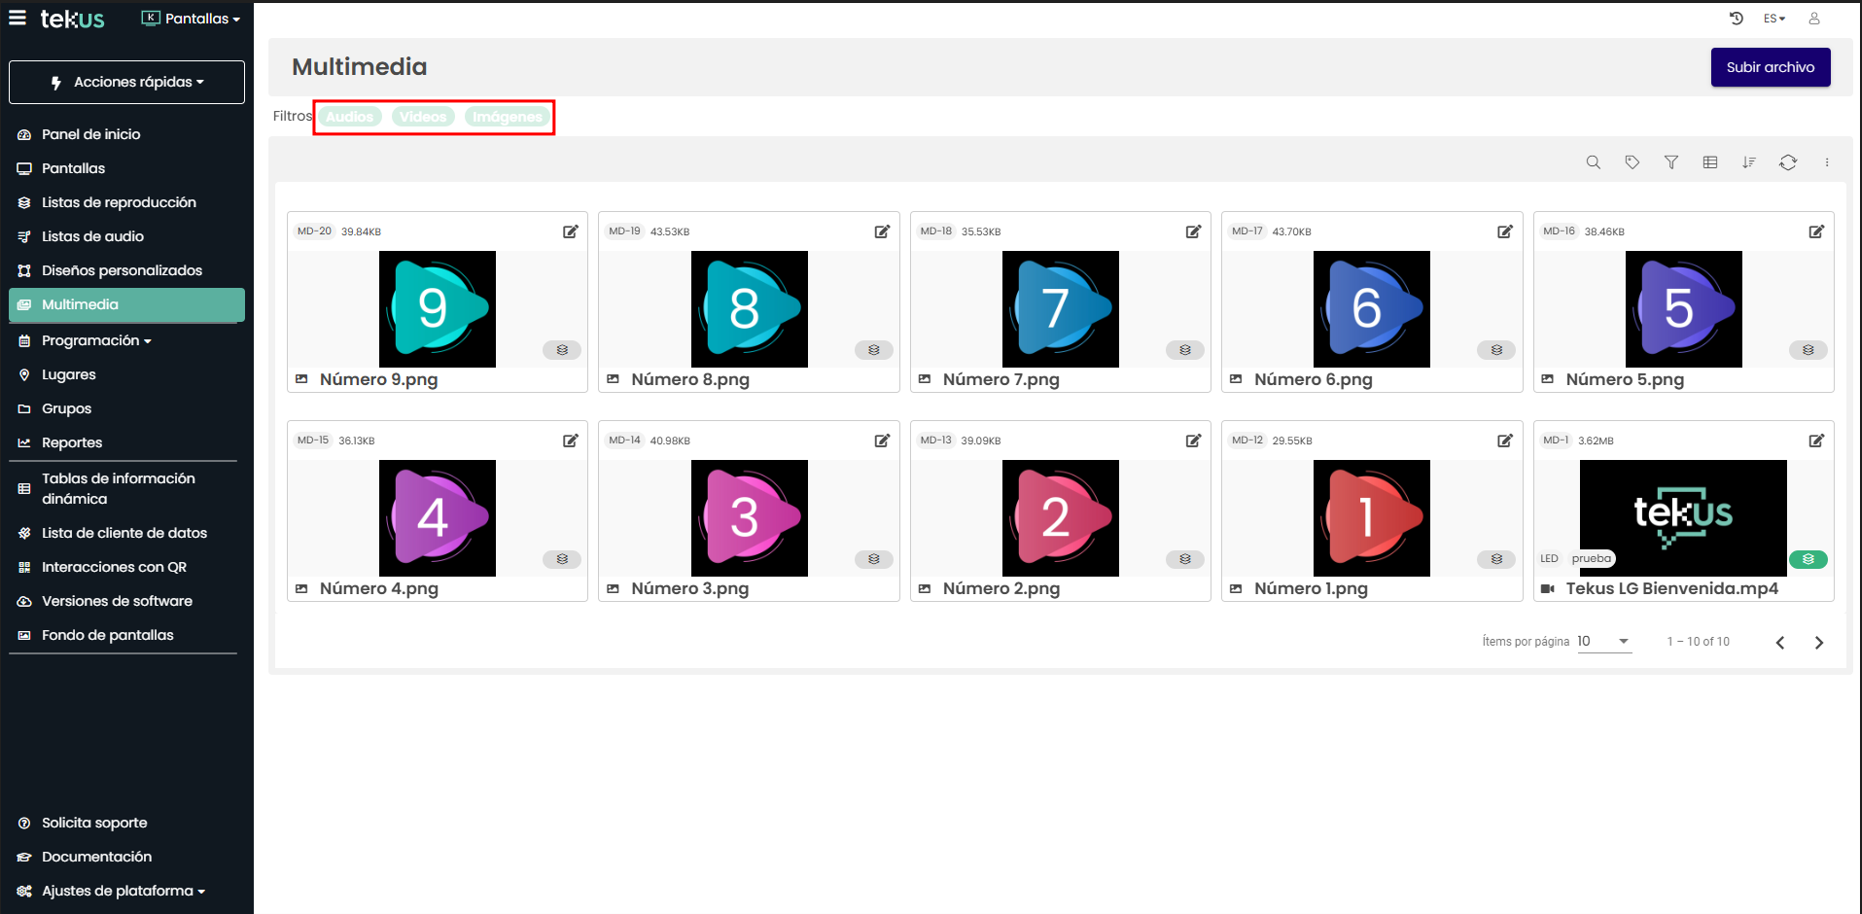
Task: Select the Tekus LG Bienvenida video thumbnail
Action: (x=1683, y=517)
